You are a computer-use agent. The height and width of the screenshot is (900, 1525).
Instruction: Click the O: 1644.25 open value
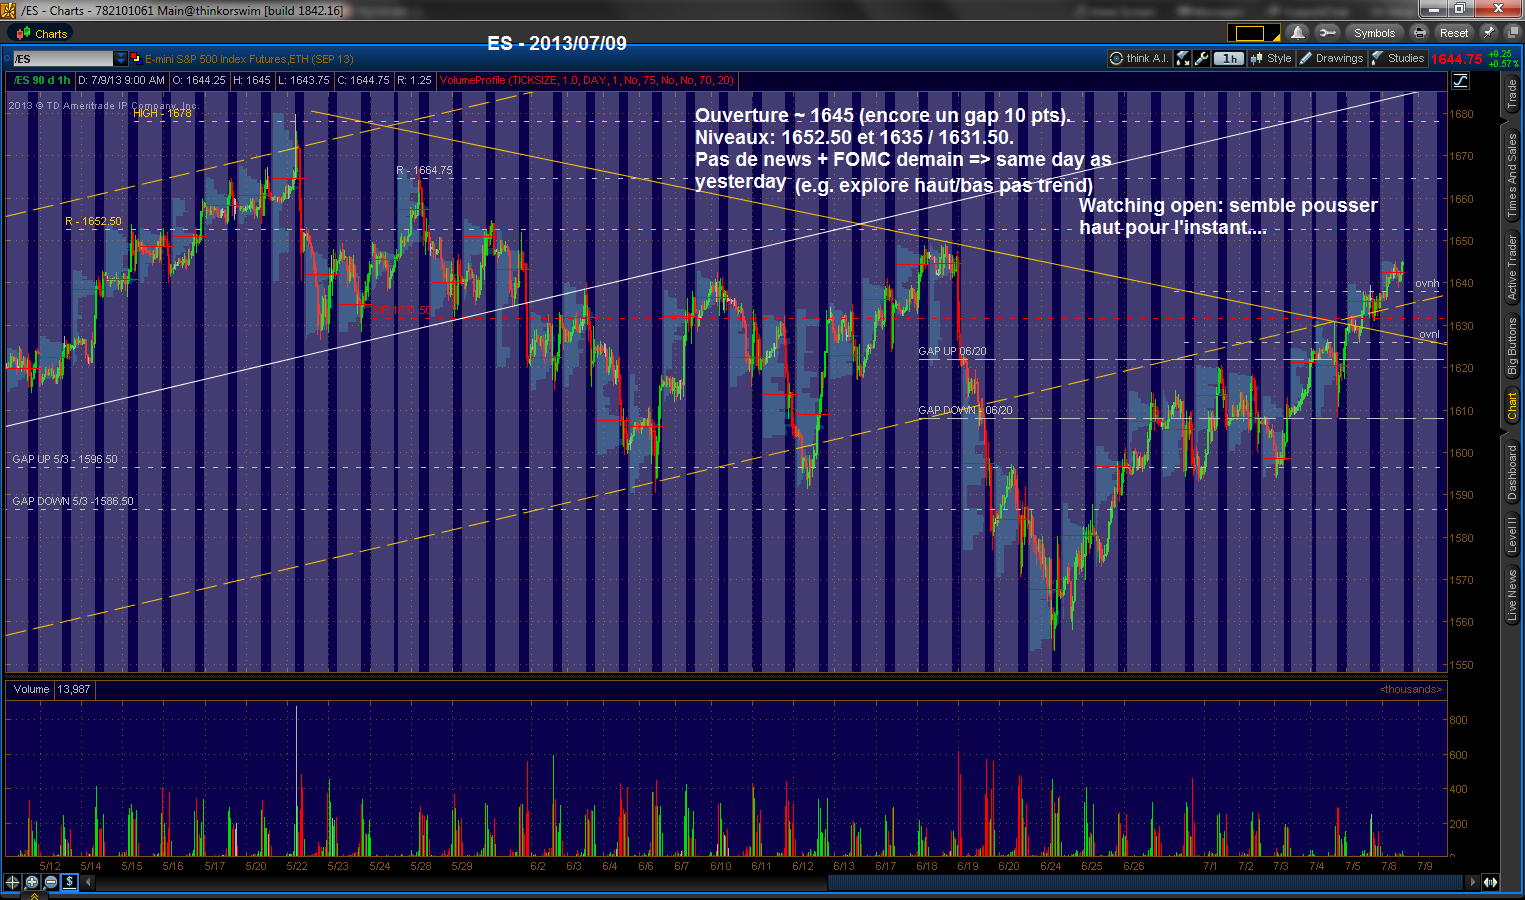(x=199, y=80)
